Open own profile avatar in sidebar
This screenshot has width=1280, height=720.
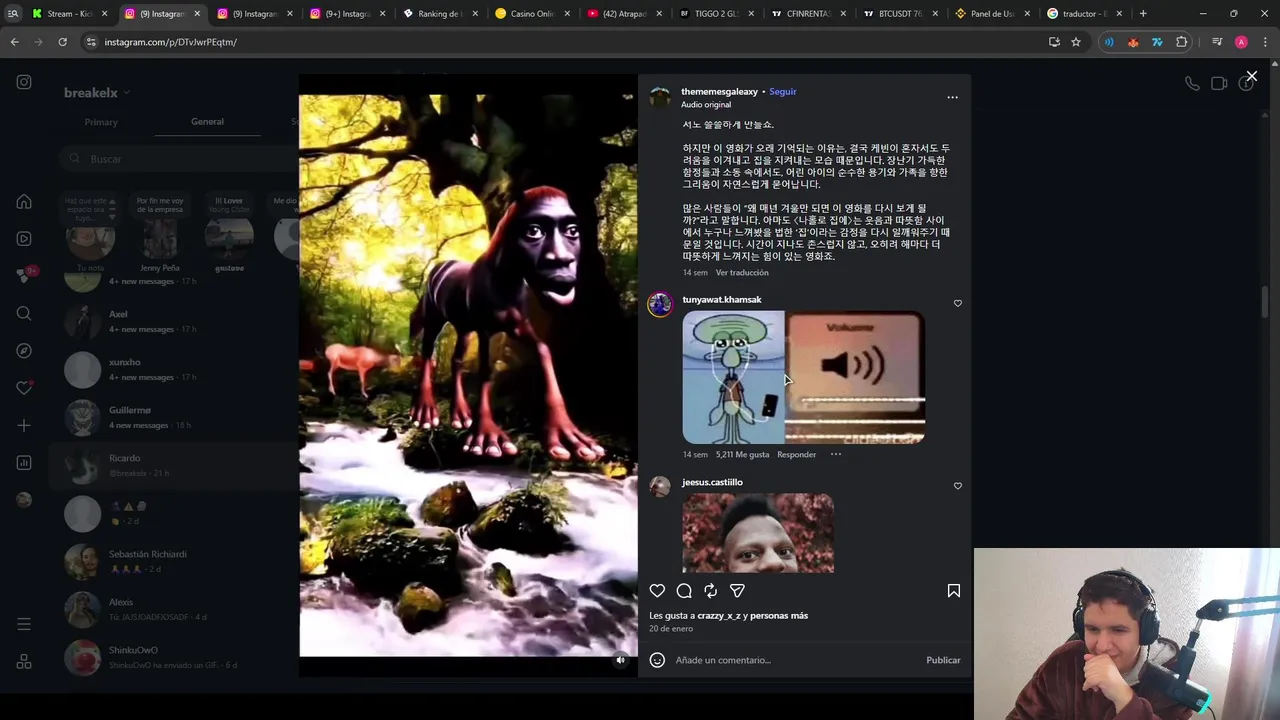[x=24, y=500]
